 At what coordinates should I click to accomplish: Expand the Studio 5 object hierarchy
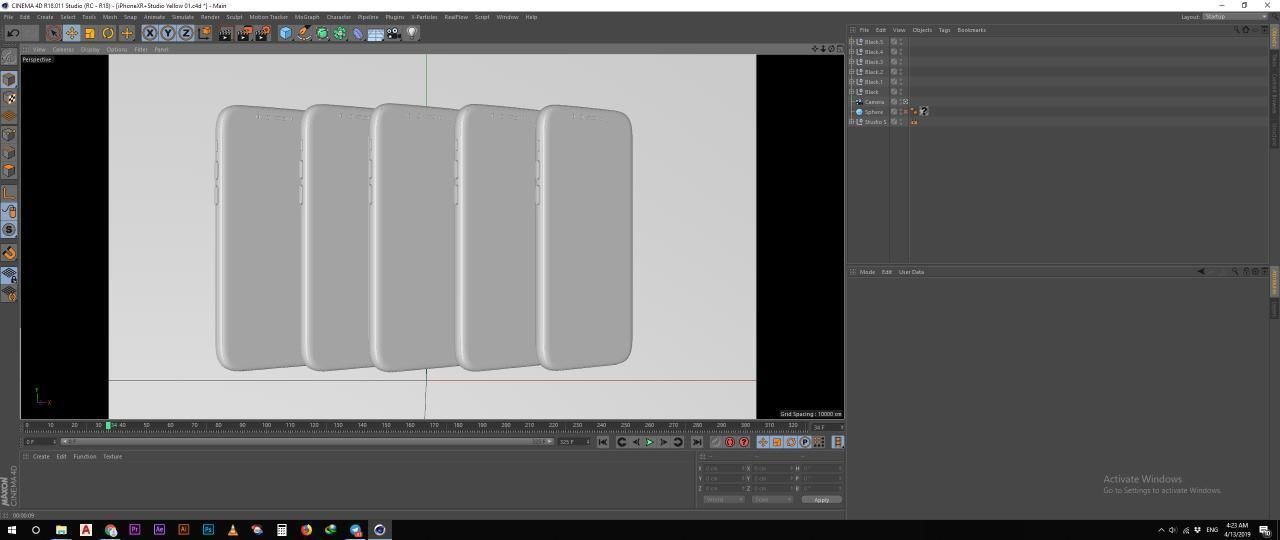pyautogui.click(x=852, y=122)
